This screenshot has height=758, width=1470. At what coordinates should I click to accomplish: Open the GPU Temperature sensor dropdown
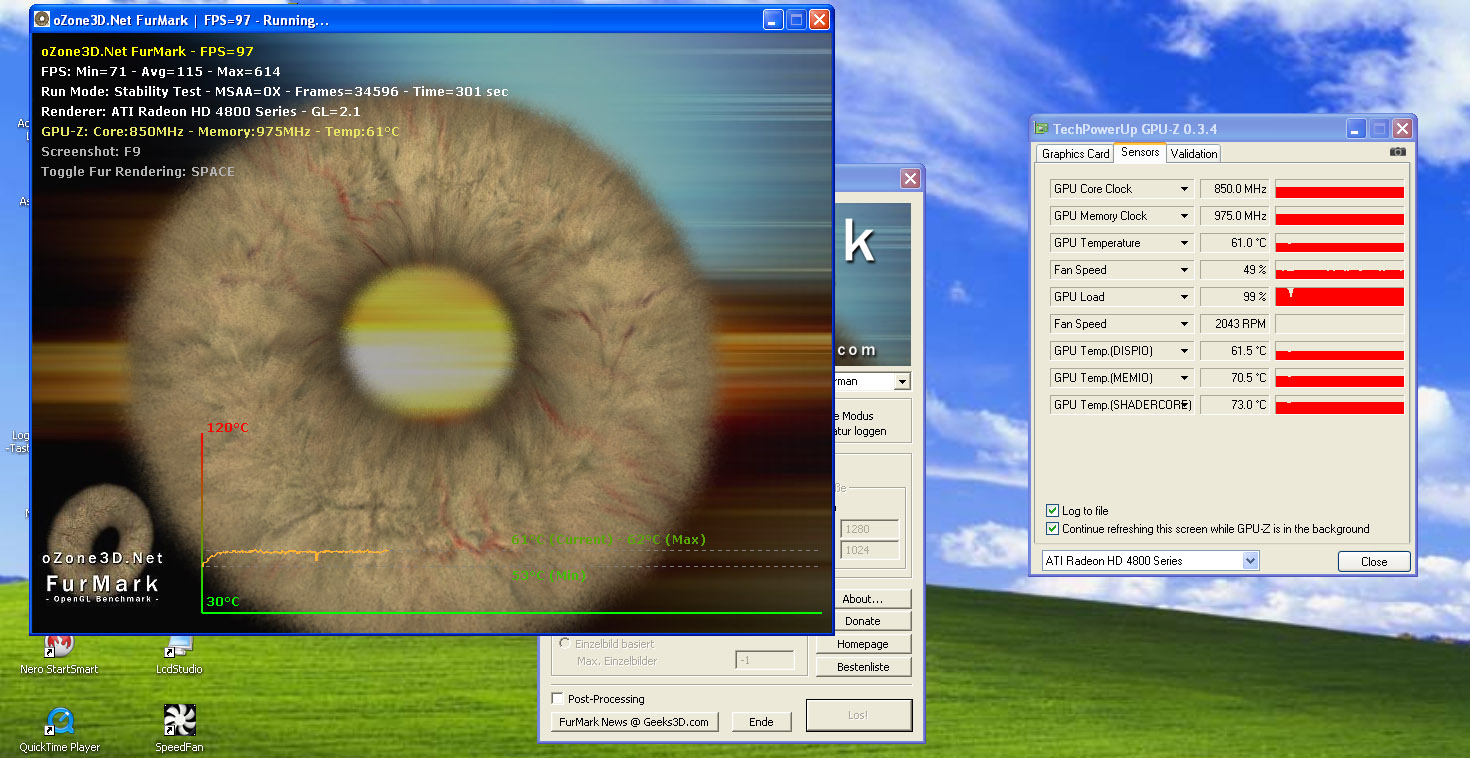click(x=1185, y=243)
